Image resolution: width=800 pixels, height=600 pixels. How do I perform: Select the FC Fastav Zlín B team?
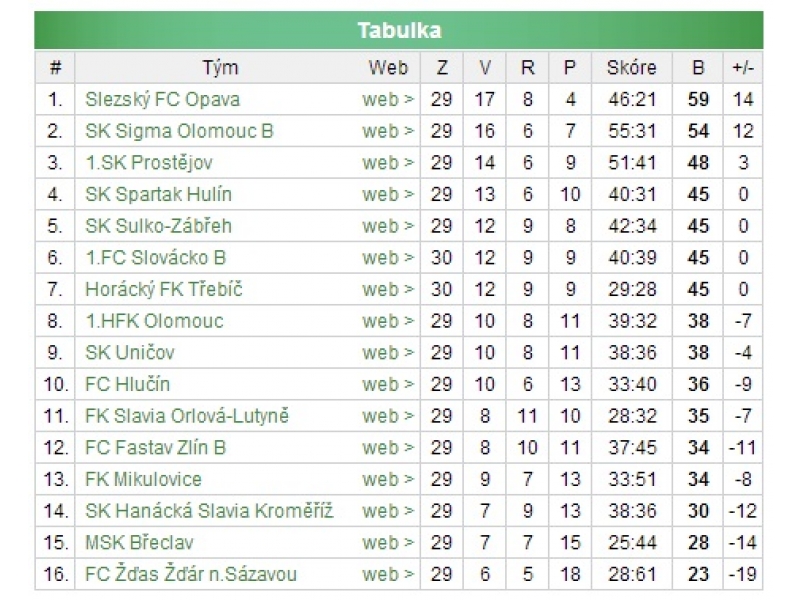pos(156,448)
